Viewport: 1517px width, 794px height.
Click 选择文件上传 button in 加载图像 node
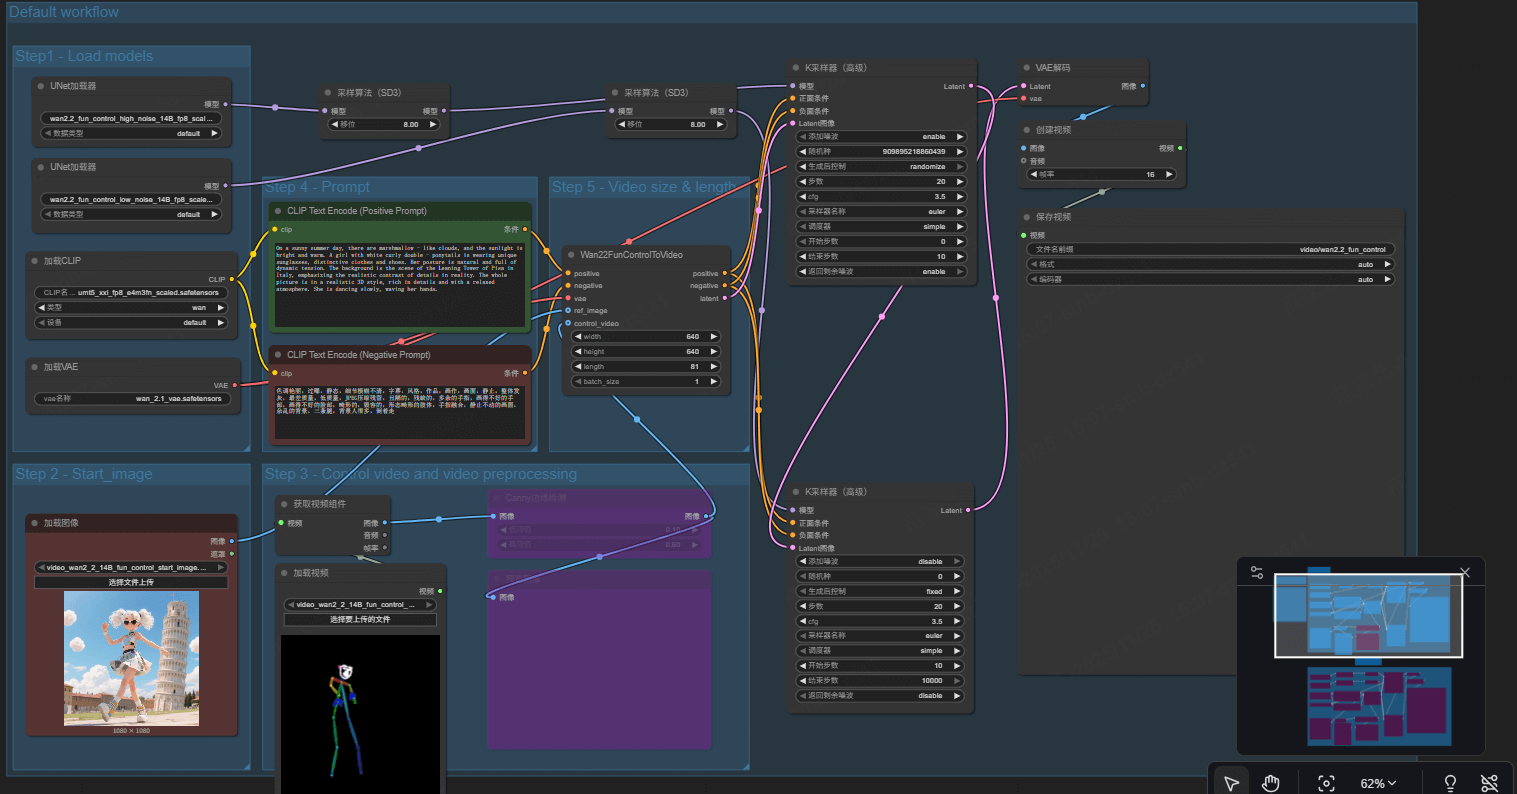coord(131,582)
